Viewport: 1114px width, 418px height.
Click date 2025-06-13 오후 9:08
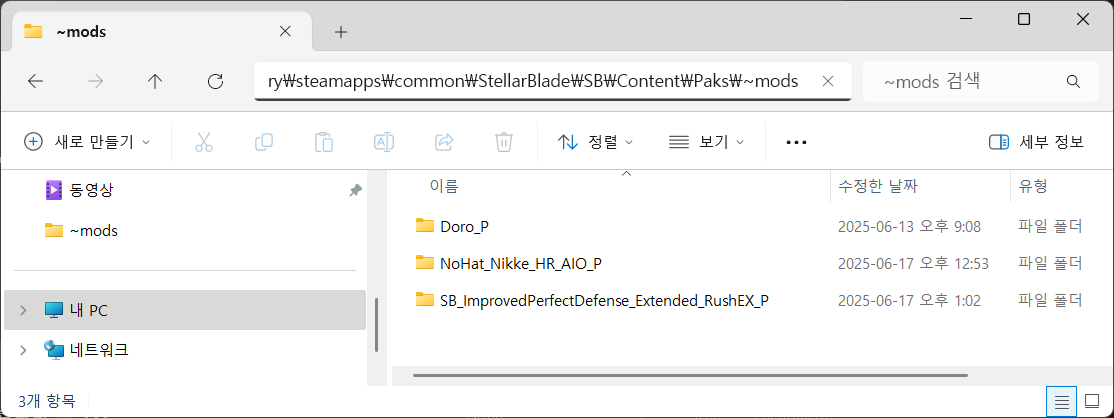click(x=909, y=226)
